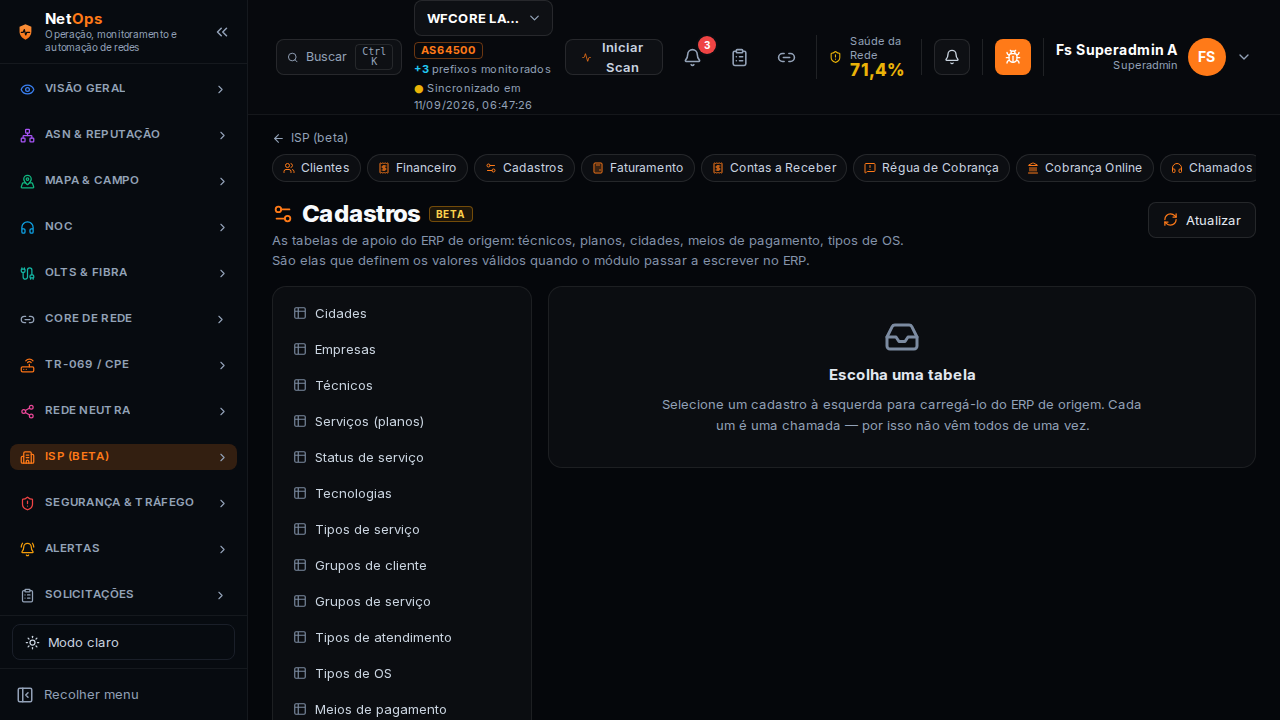Click the Atualizar button
This screenshot has height=720, width=1280.
pyautogui.click(x=1202, y=220)
